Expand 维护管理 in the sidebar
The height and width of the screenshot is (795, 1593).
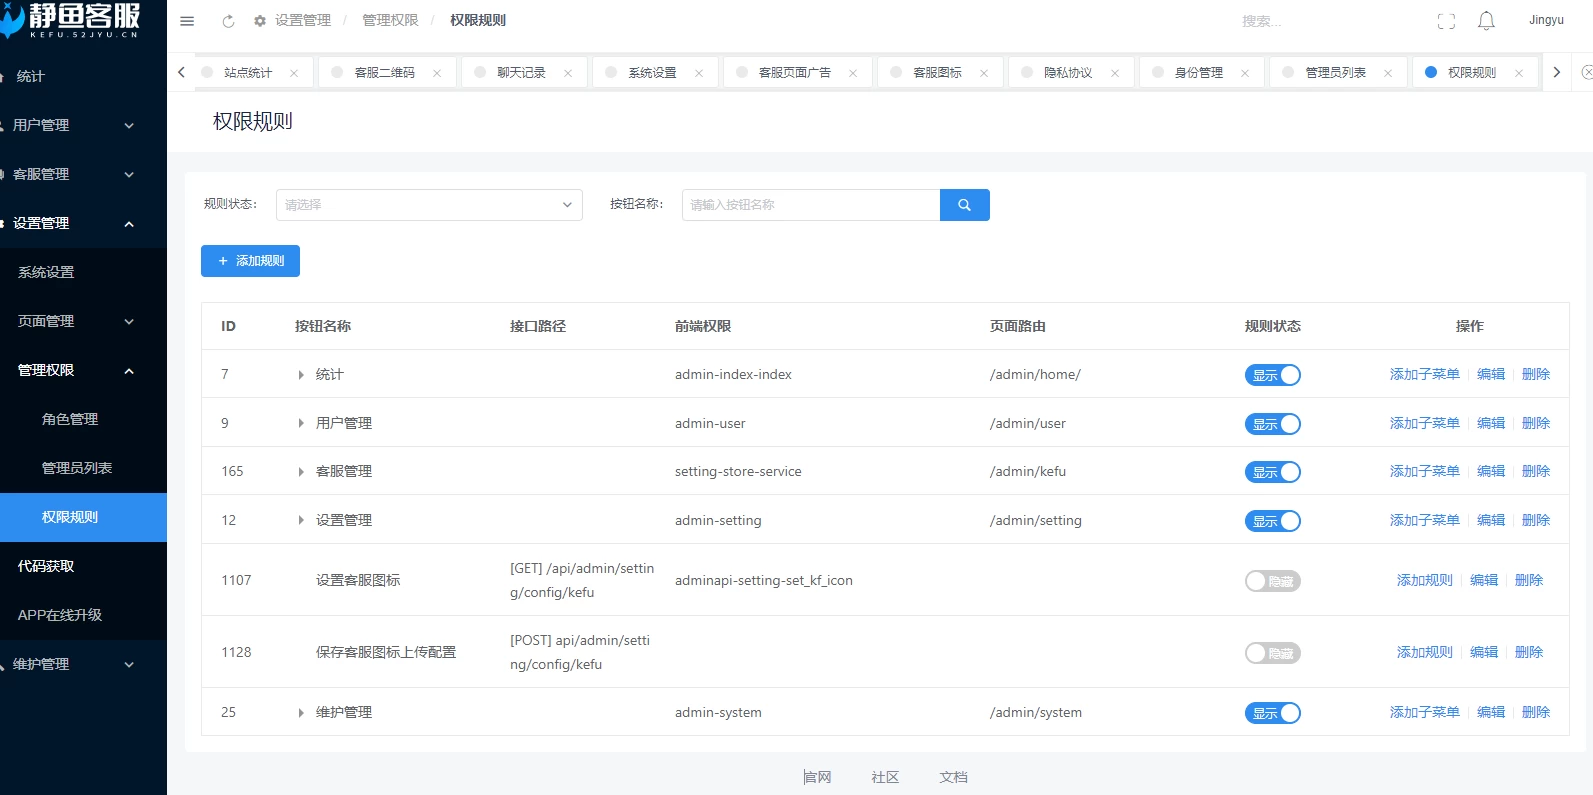tap(70, 664)
